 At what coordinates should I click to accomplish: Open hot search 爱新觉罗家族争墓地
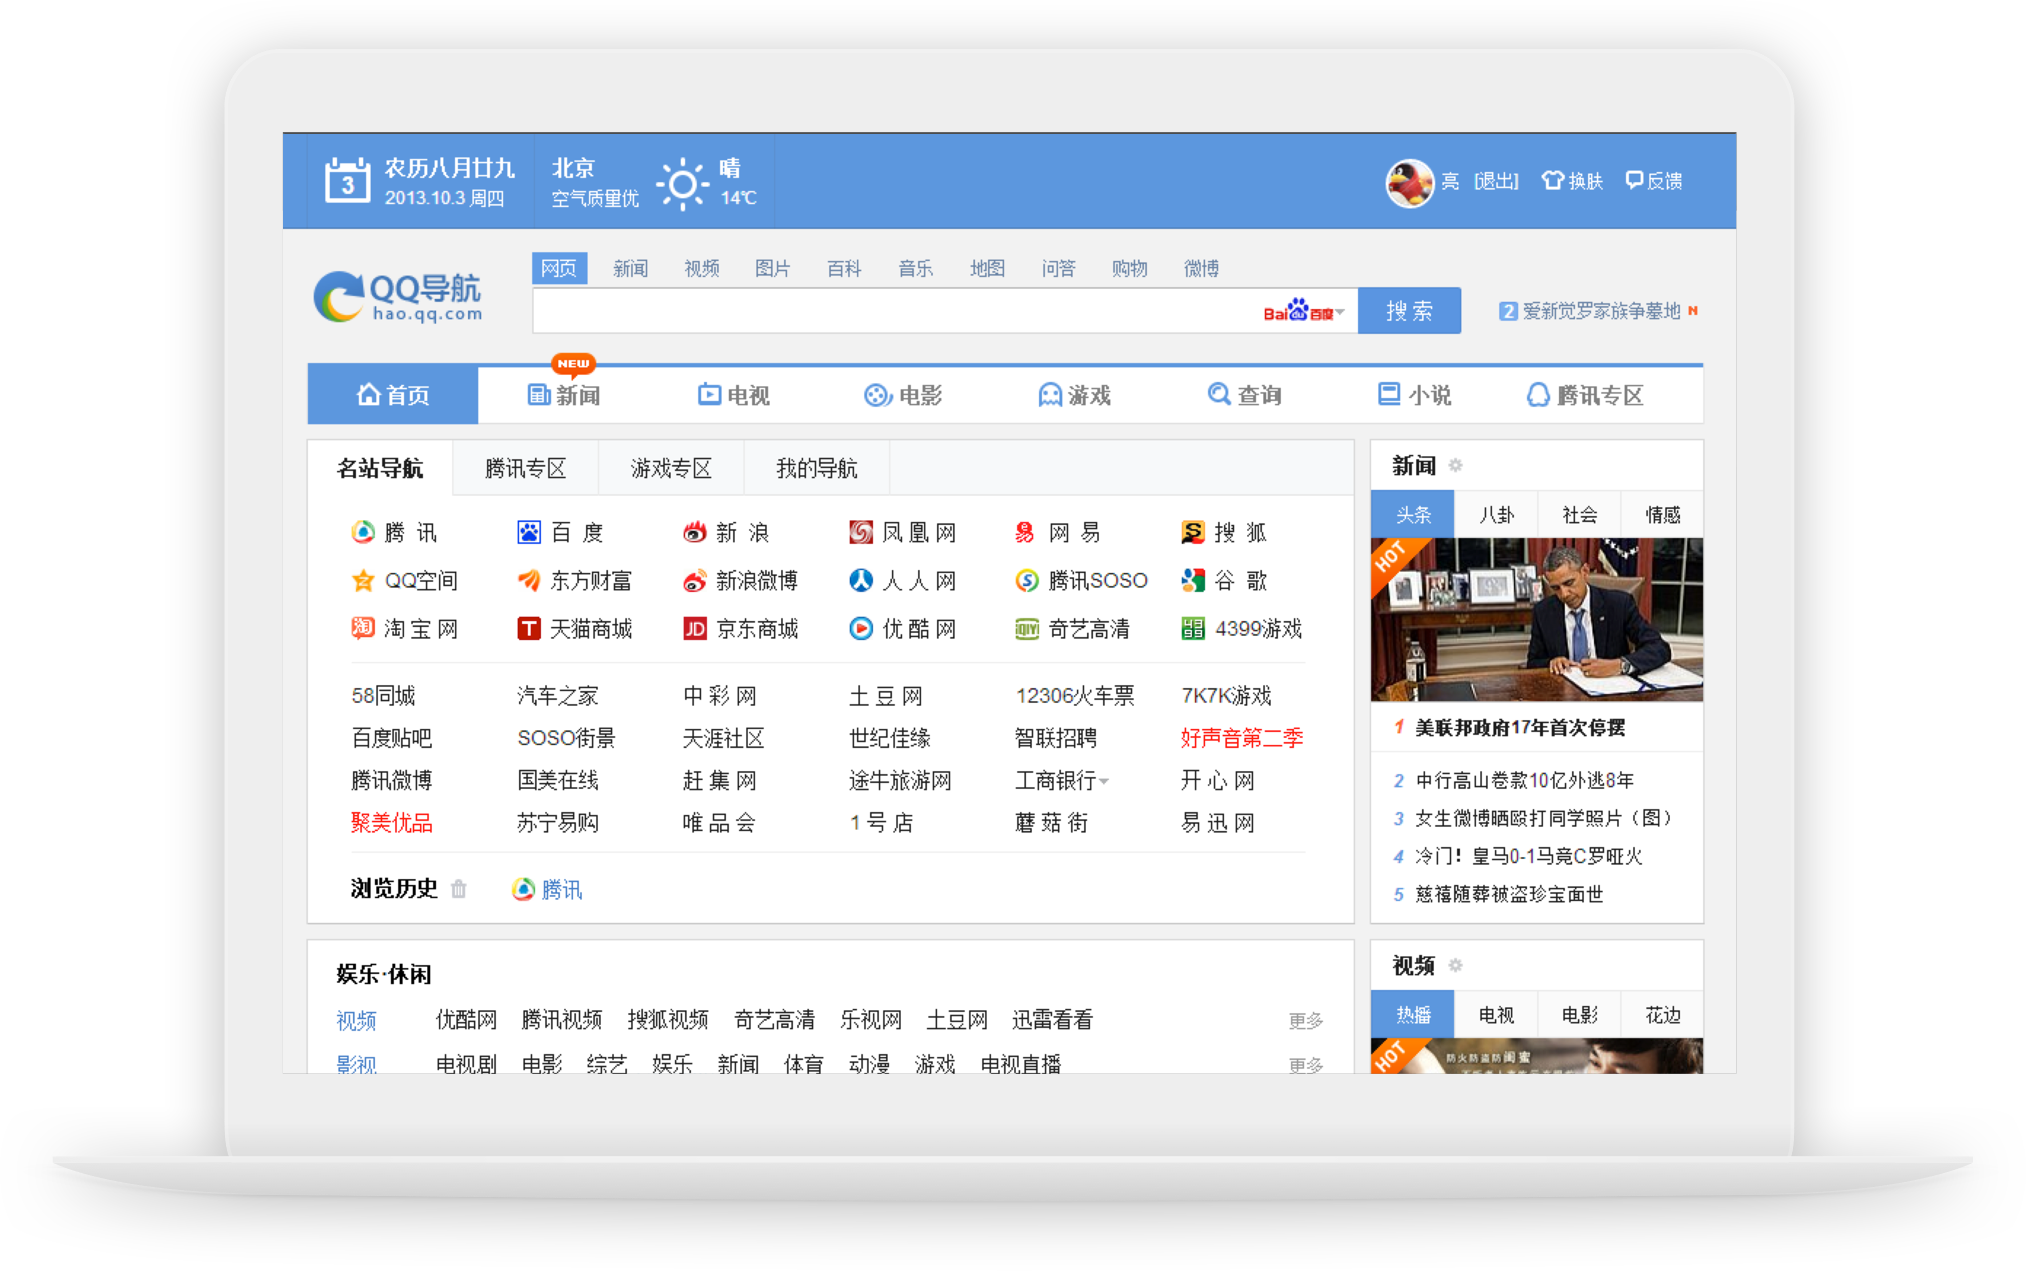click(x=1601, y=311)
